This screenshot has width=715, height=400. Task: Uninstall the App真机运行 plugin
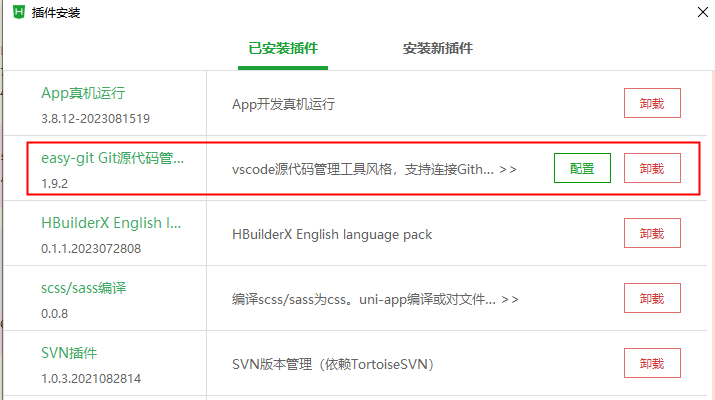652,103
